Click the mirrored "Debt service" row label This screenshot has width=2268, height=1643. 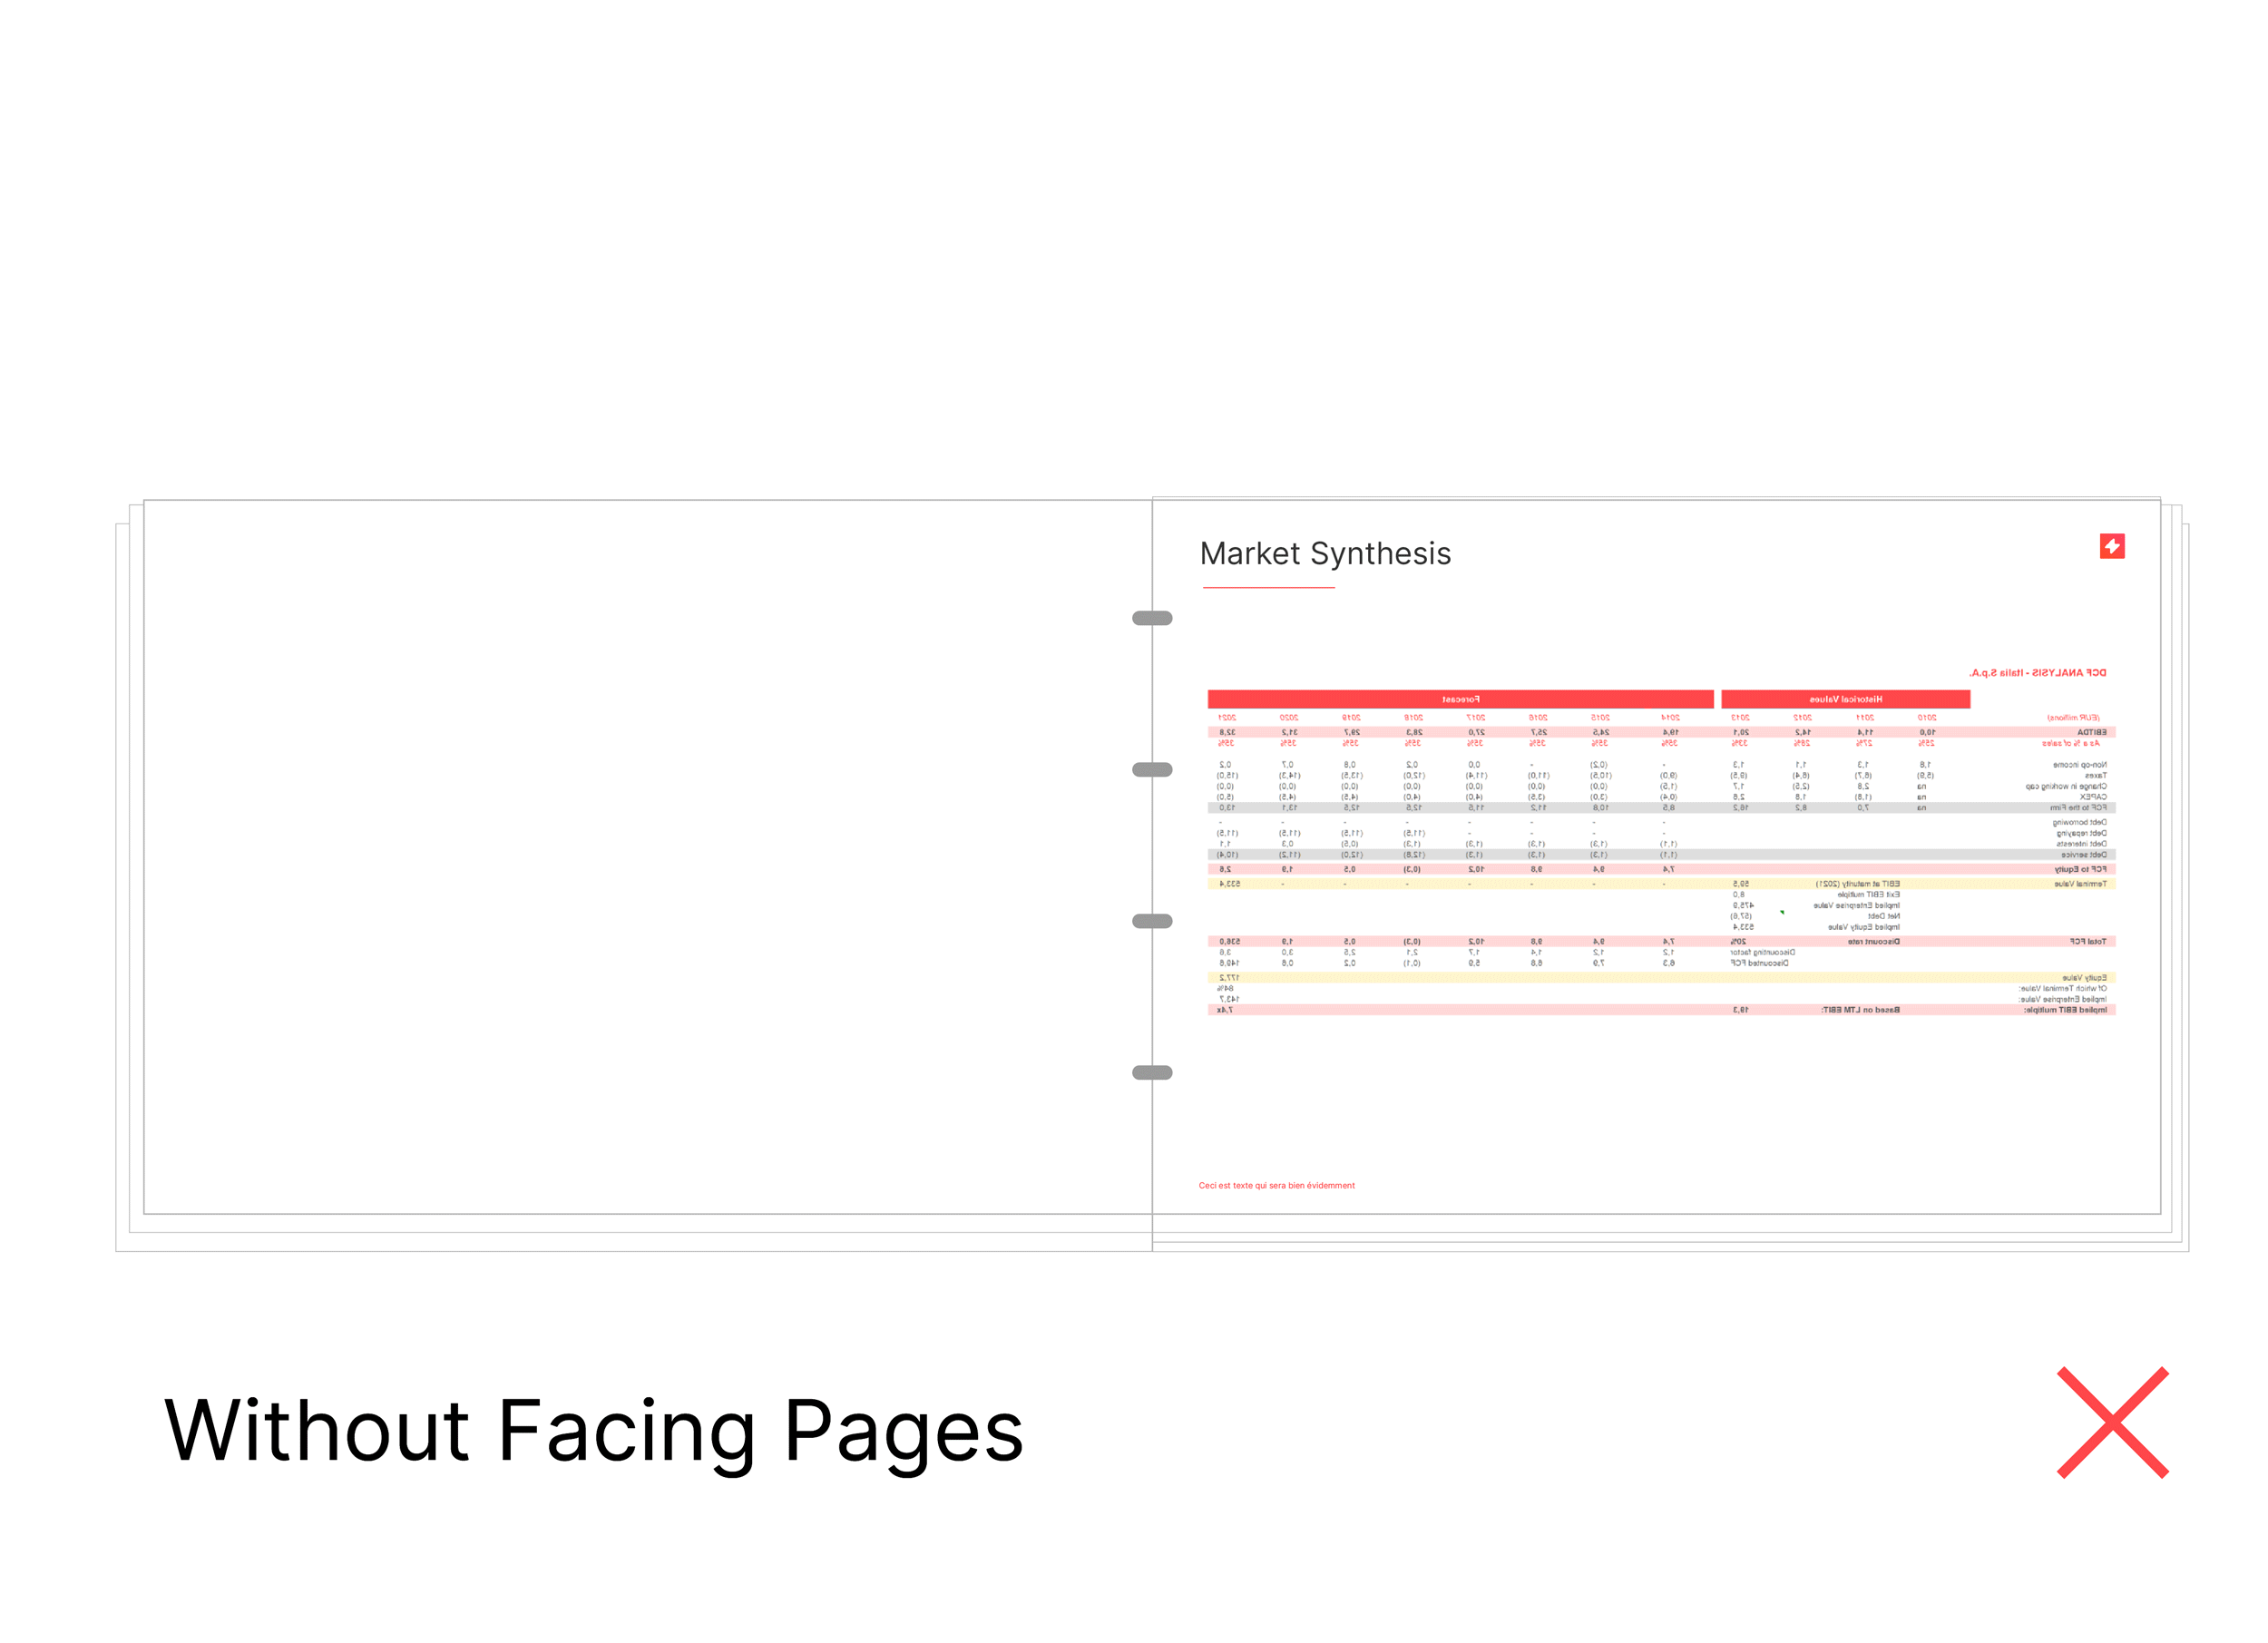coord(2083,855)
